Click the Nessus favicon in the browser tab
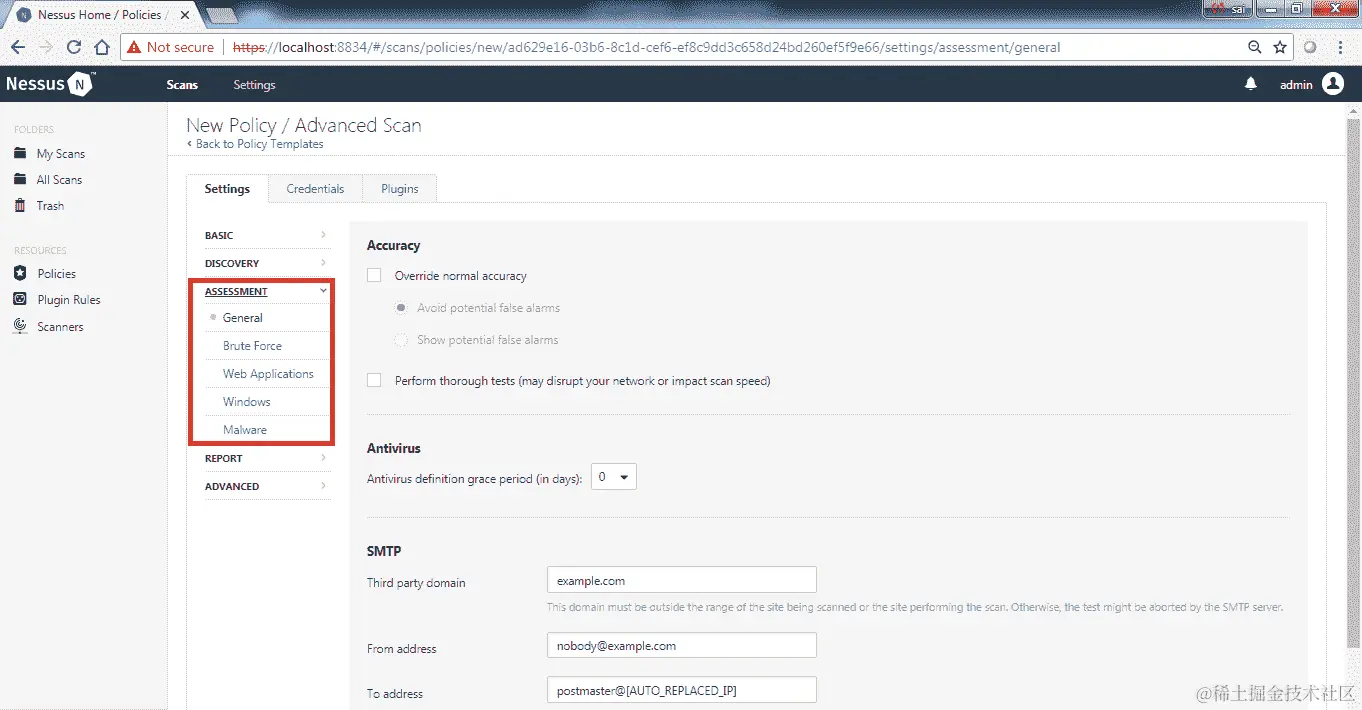 tap(24, 15)
